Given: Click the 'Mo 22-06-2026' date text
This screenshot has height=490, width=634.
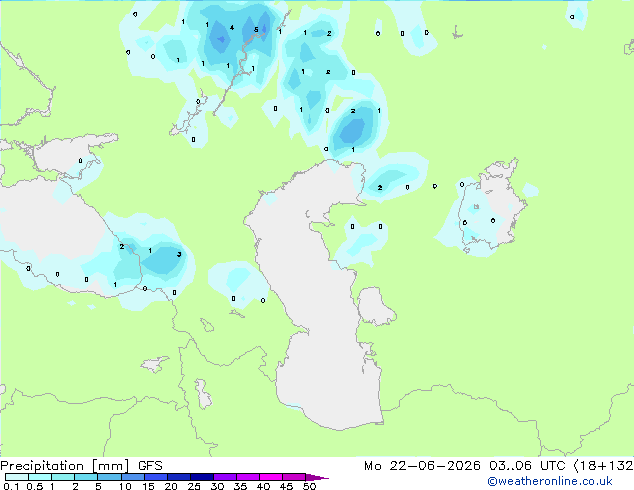Looking at the screenshot, I should (x=422, y=466).
